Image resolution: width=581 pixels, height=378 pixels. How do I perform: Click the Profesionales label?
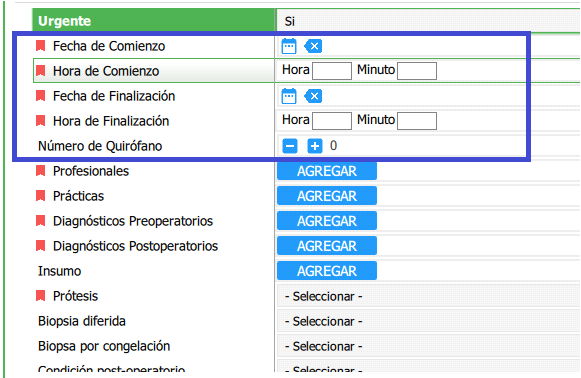pos(91,171)
